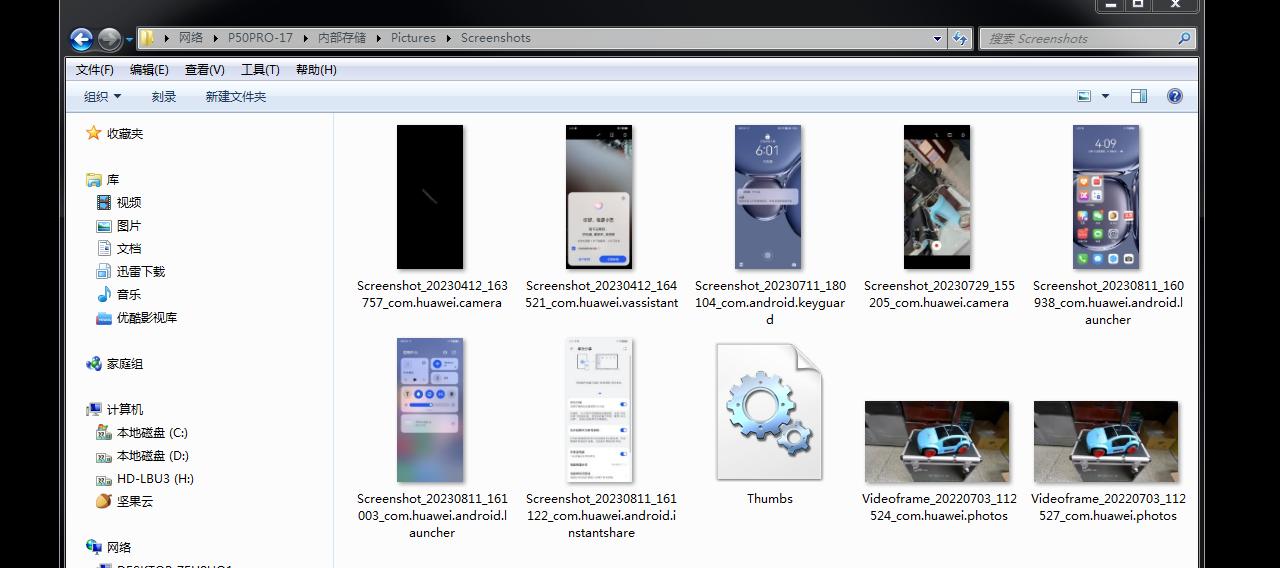
Task: Open the 编辑(E) menu
Action: tap(149, 70)
